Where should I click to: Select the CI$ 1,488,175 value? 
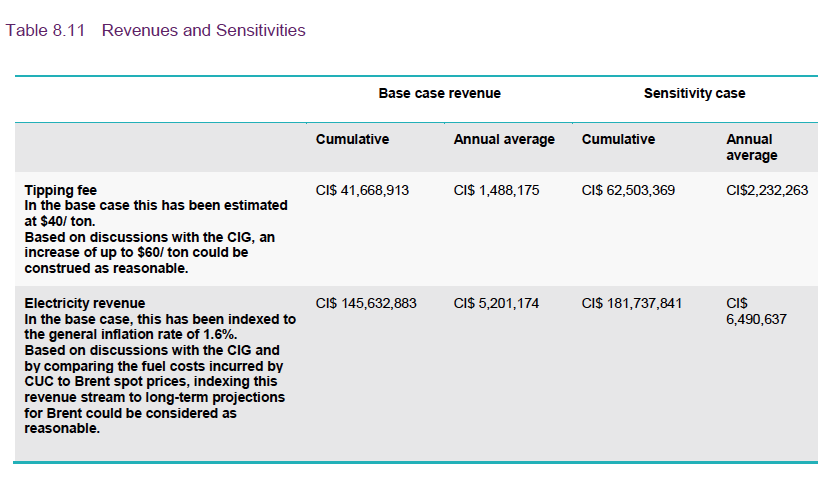pos(496,190)
